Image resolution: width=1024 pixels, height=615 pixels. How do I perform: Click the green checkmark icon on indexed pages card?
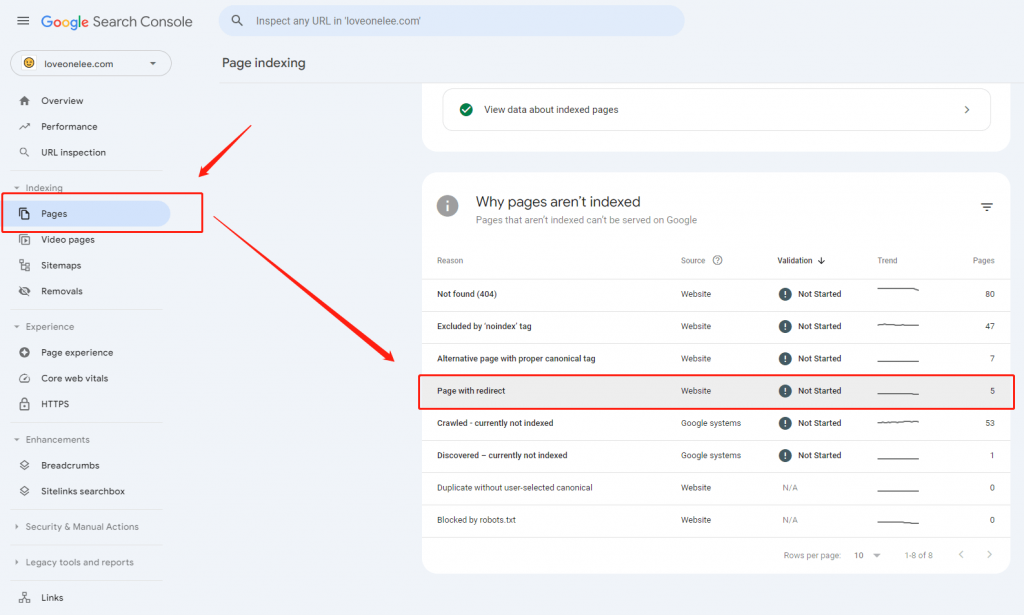466,110
